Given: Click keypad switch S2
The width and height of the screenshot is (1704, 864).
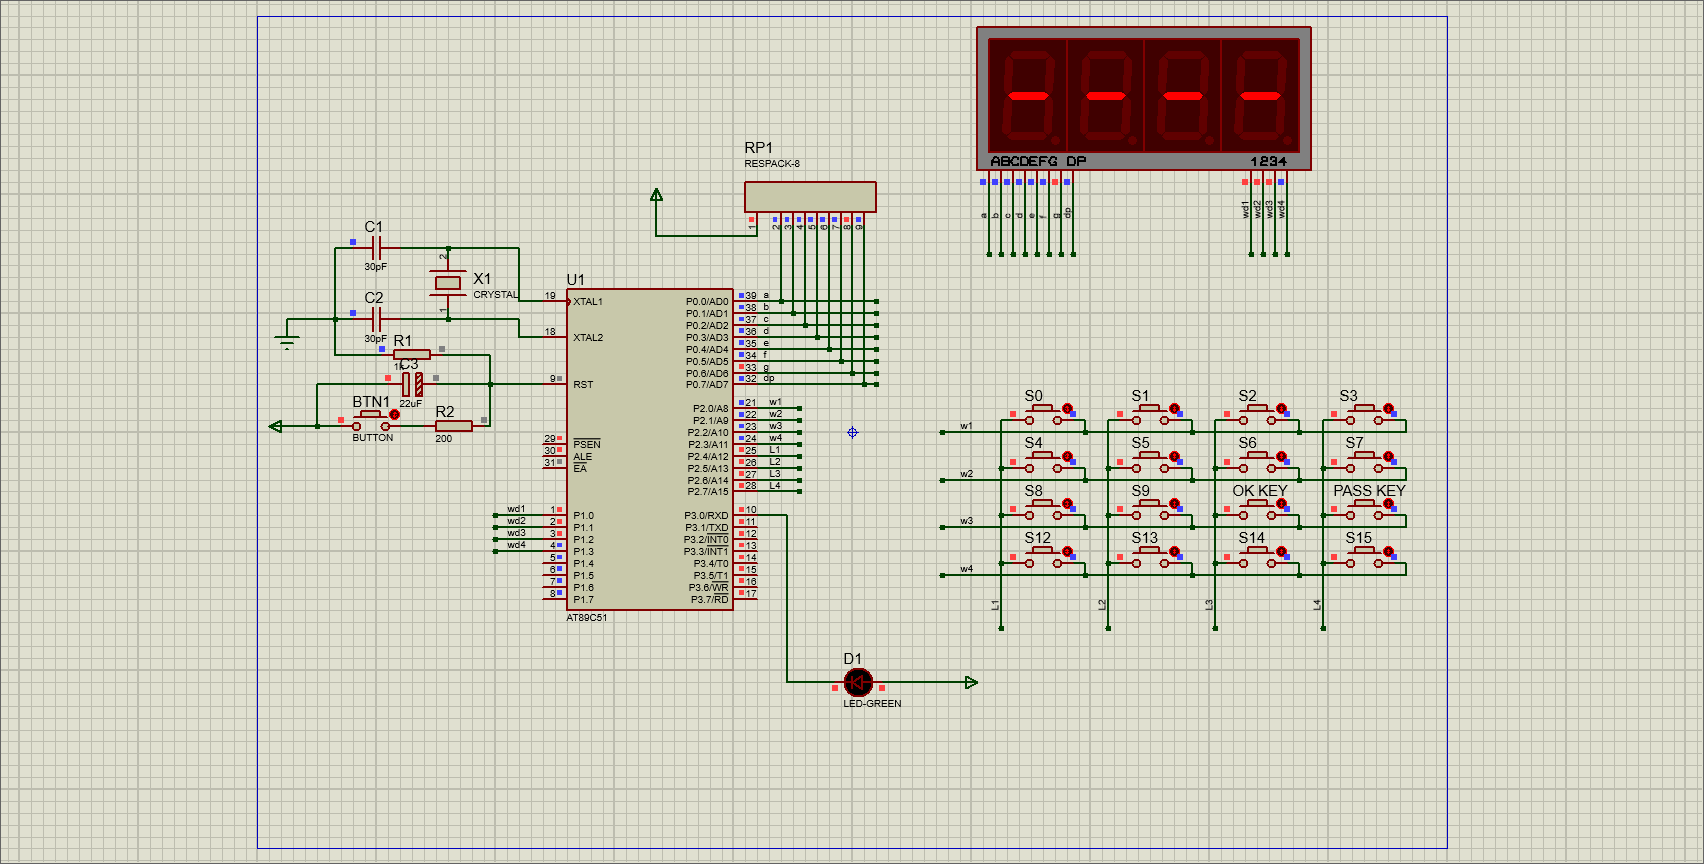Looking at the screenshot, I should point(1258,415).
